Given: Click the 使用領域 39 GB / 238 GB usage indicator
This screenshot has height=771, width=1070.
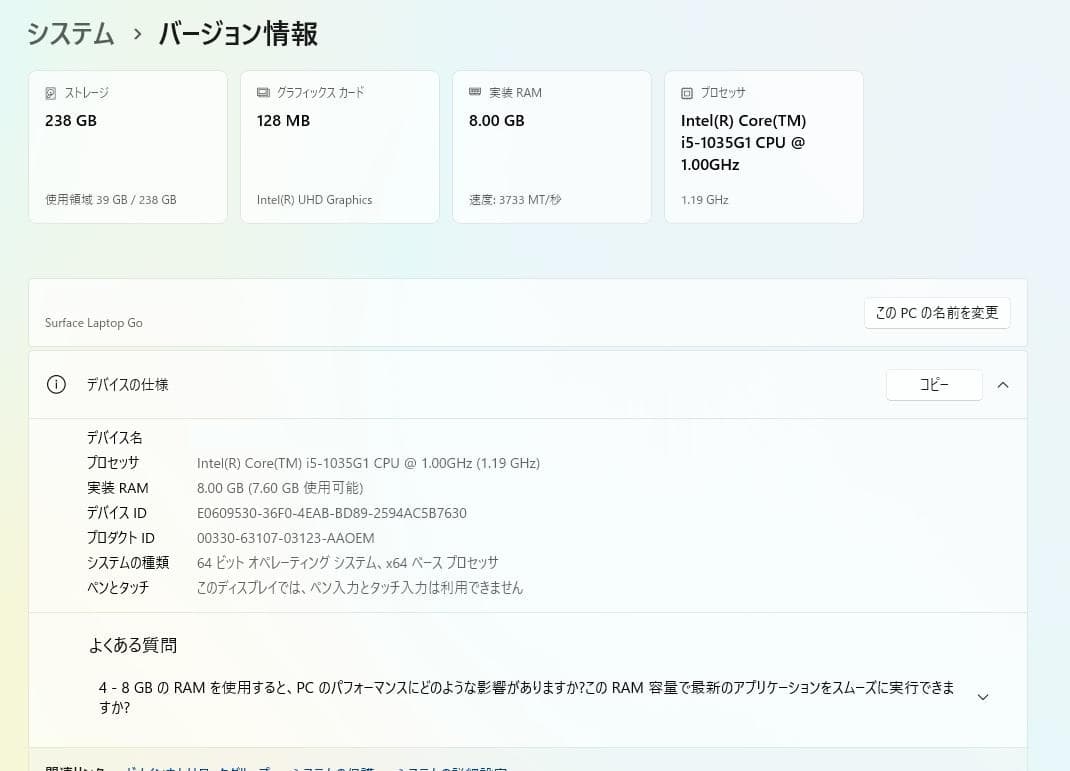Looking at the screenshot, I should click(x=109, y=199).
